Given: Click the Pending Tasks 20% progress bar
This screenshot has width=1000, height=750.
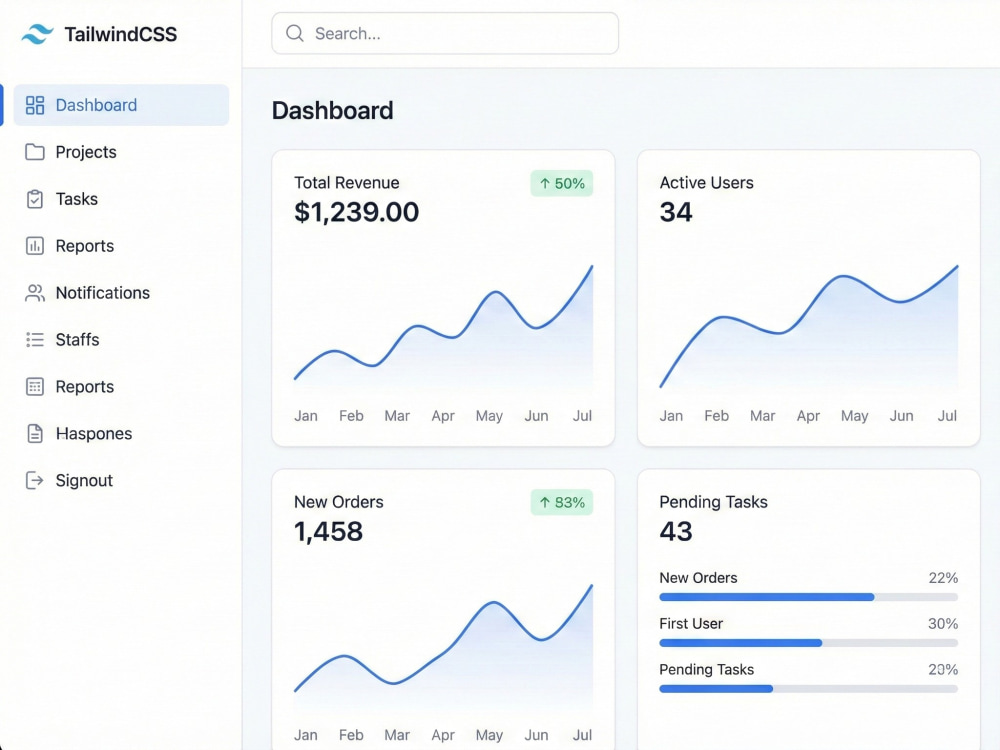Looking at the screenshot, I should (x=809, y=689).
